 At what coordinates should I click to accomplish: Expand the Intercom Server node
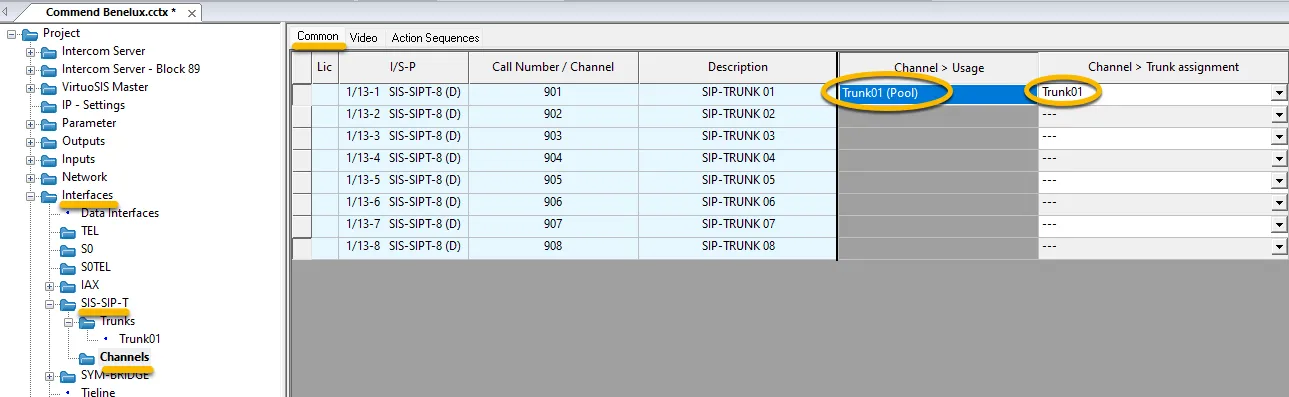point(30,52)
